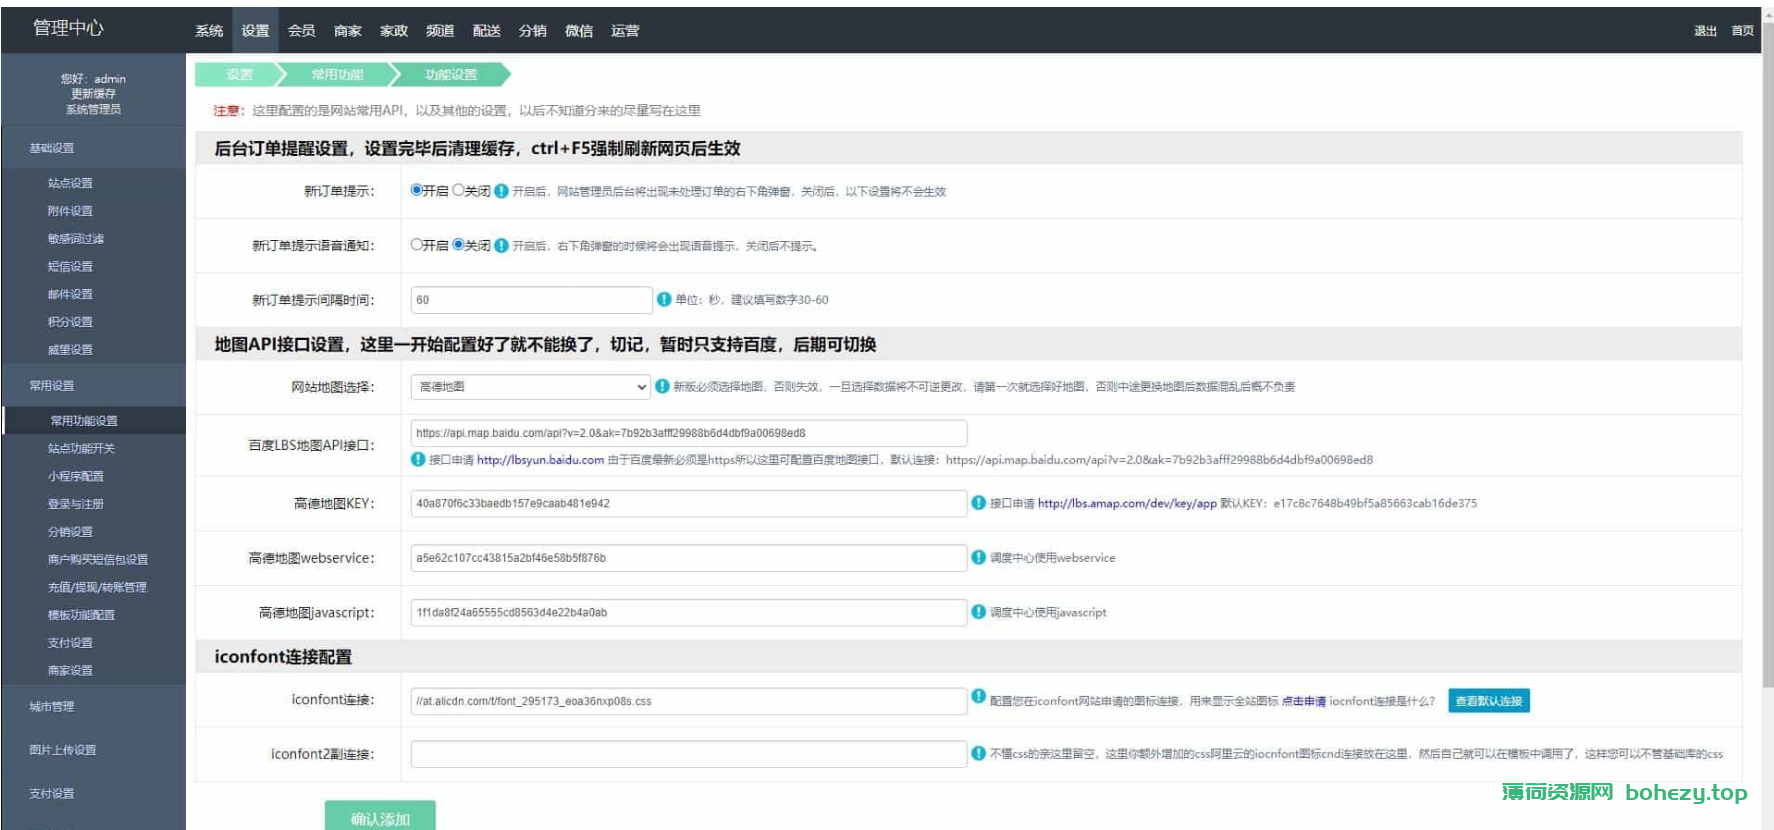The height and width of the screenshot is (830, 1774).
Task: Open 设置 top menu
Action: click(x=255, y=31)
